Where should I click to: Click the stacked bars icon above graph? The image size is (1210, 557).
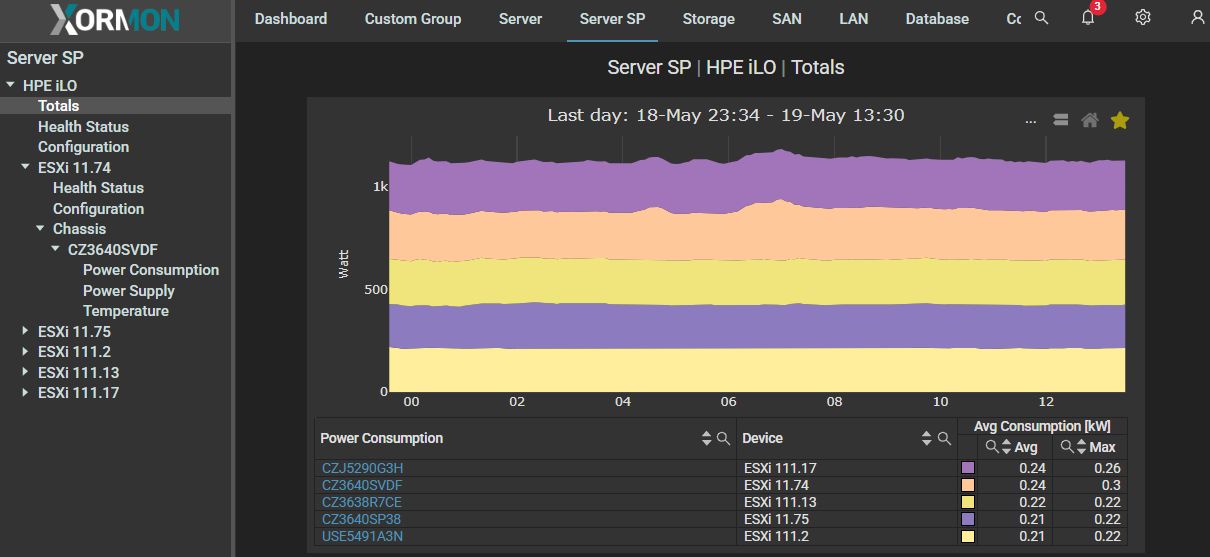click(1061, 120)
